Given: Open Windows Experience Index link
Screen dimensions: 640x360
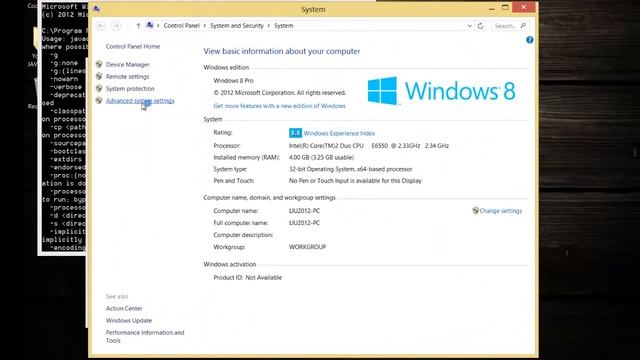Looking at the screenshot, I should (339, 133).
